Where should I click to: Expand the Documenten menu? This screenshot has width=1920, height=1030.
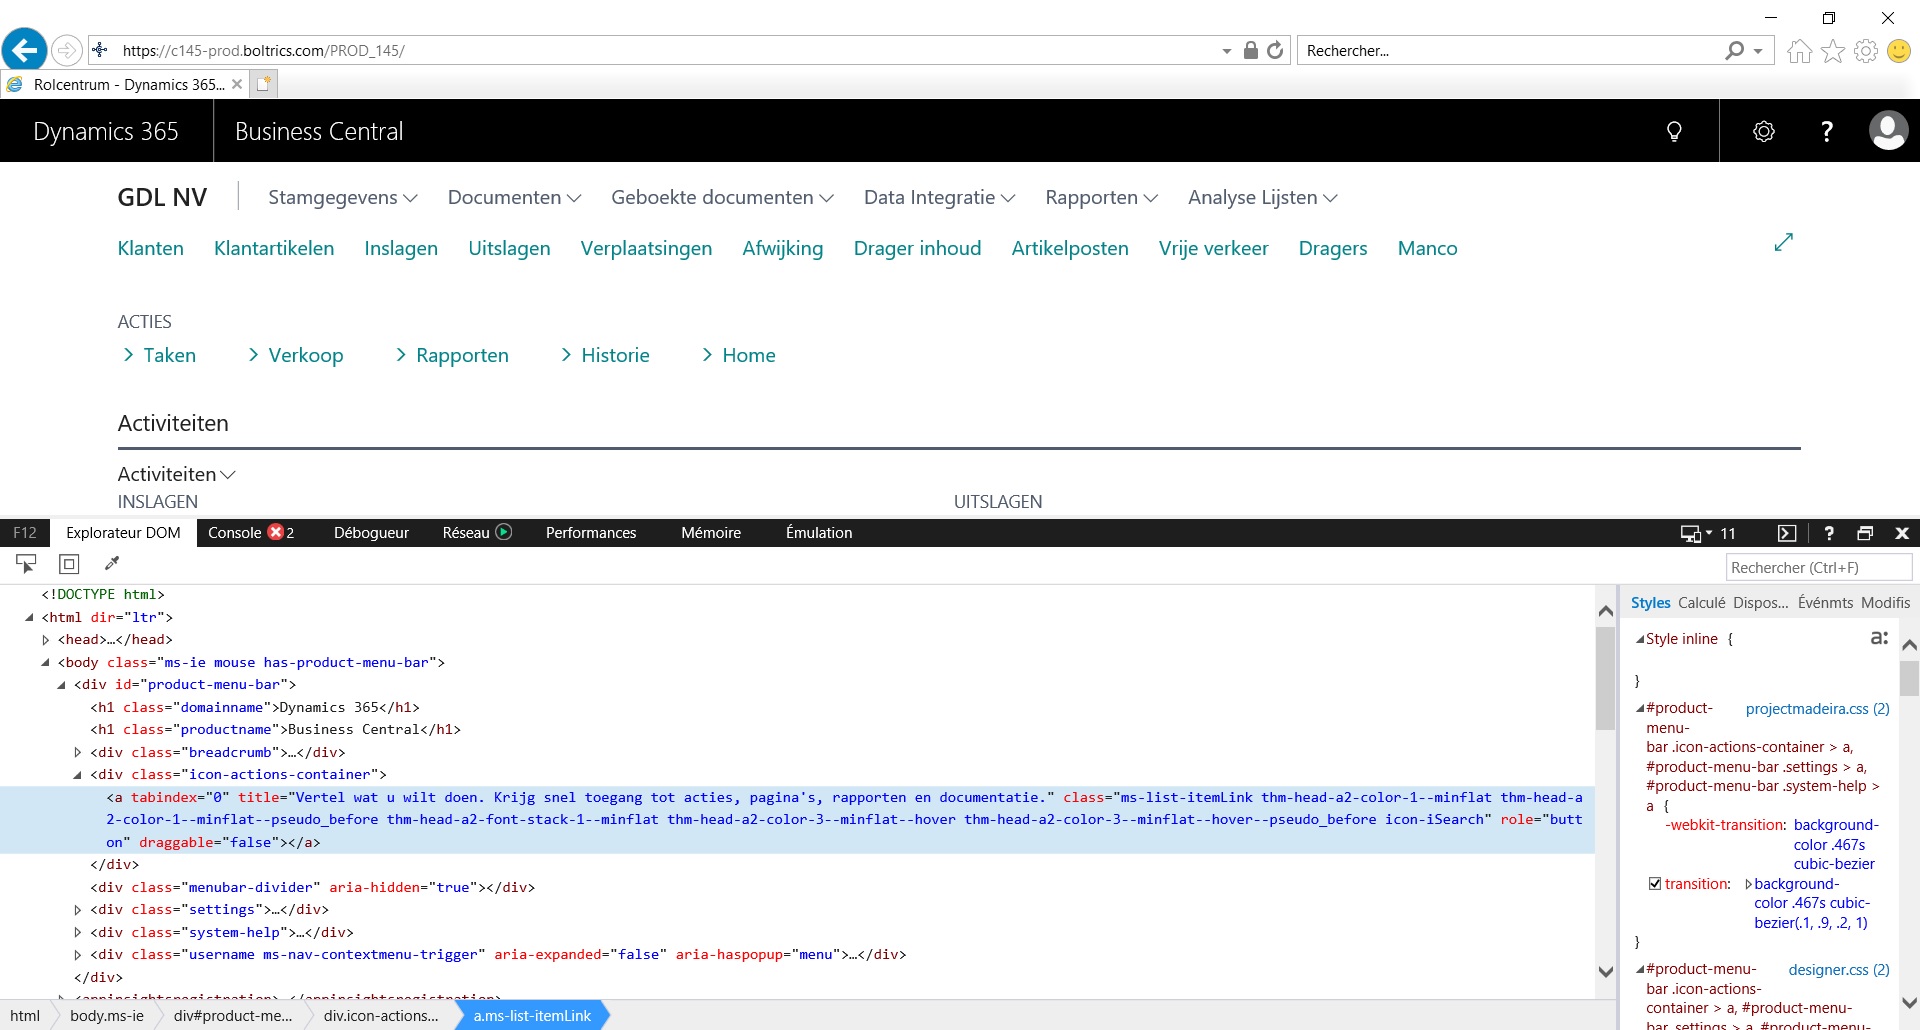[514, 197]
